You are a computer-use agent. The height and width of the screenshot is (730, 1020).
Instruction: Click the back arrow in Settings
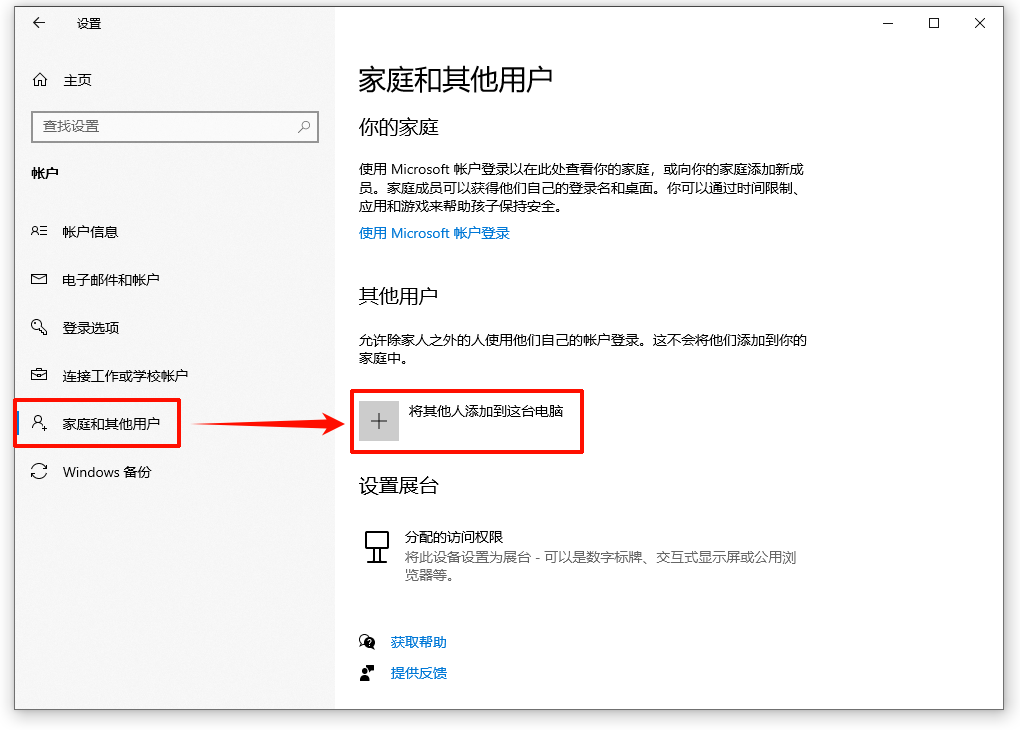pyautogui.click(x=38, y=23)
